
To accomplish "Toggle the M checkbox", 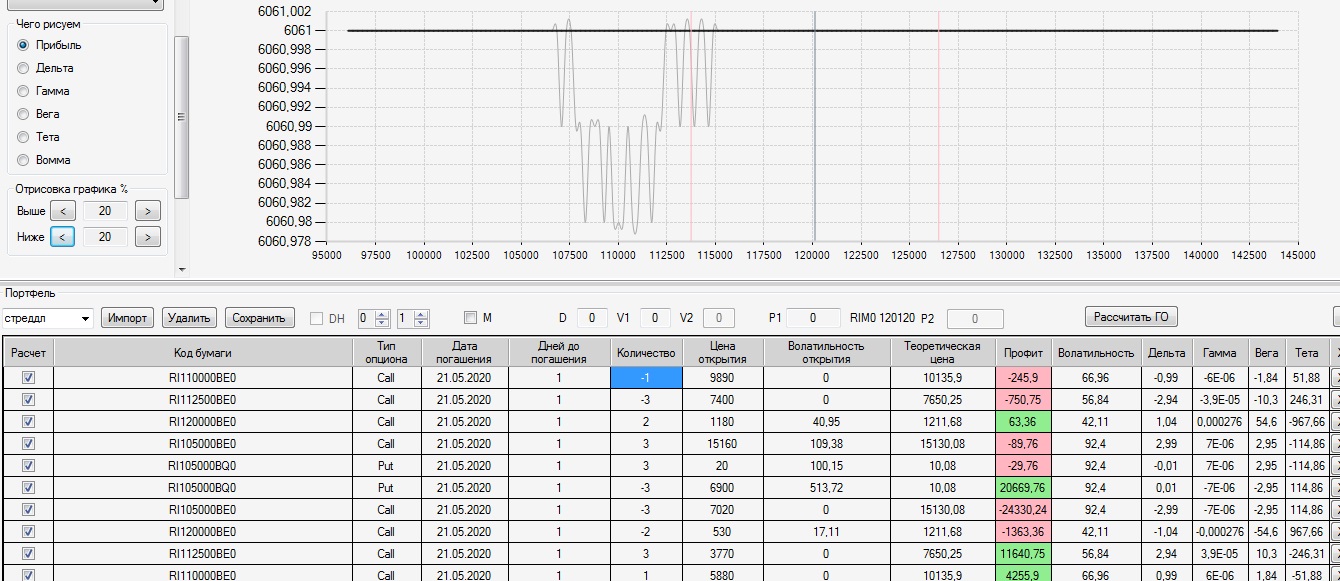I will coord(470,318).
